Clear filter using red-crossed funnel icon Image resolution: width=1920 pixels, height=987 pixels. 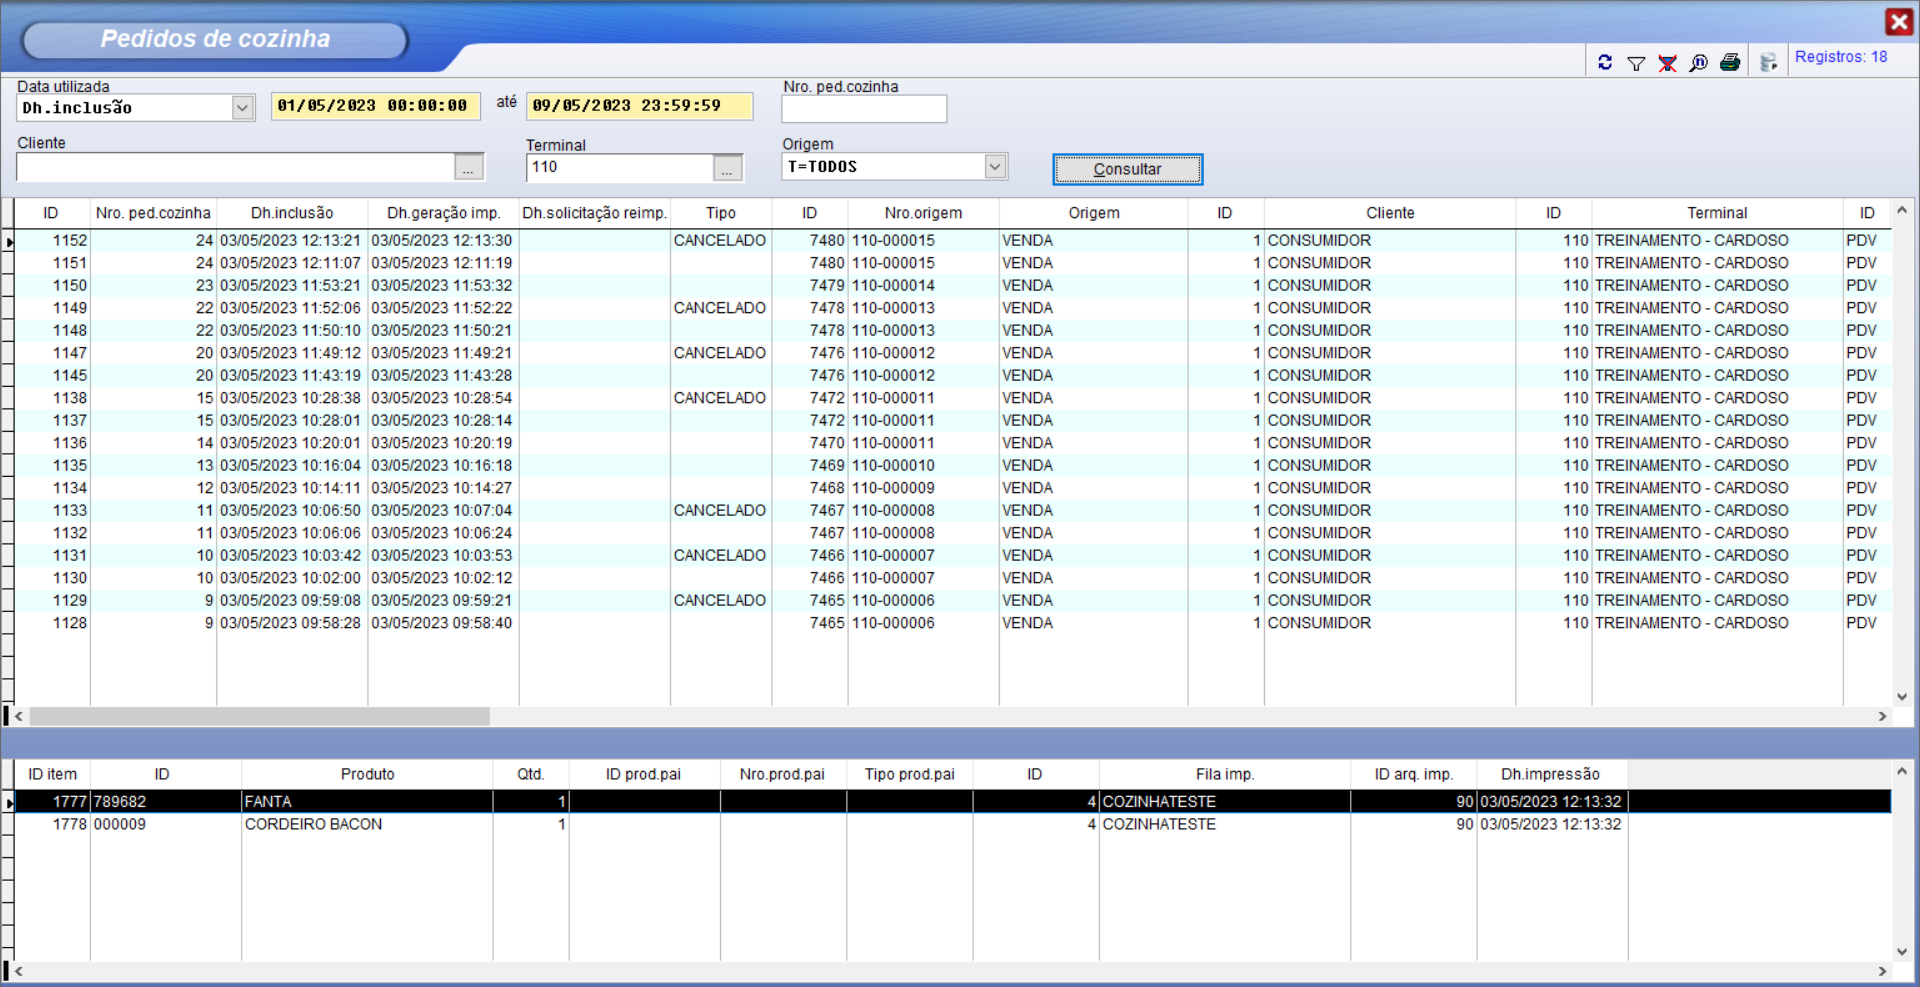click(x=1667, y=63)
